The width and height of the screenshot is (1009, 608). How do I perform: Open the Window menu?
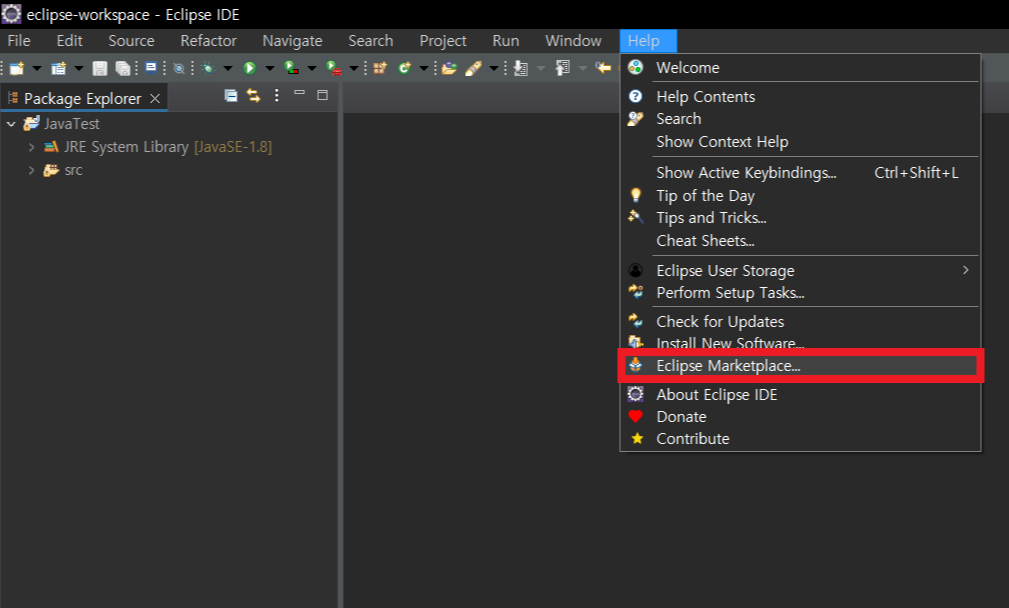click(x=573, y=41)
